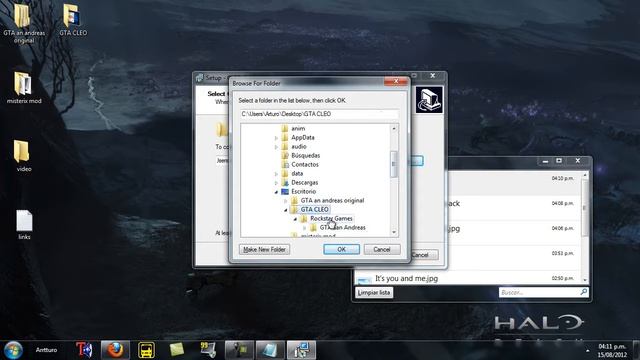Click the folder tree scrollbar thumb

[x=394, y=164]
